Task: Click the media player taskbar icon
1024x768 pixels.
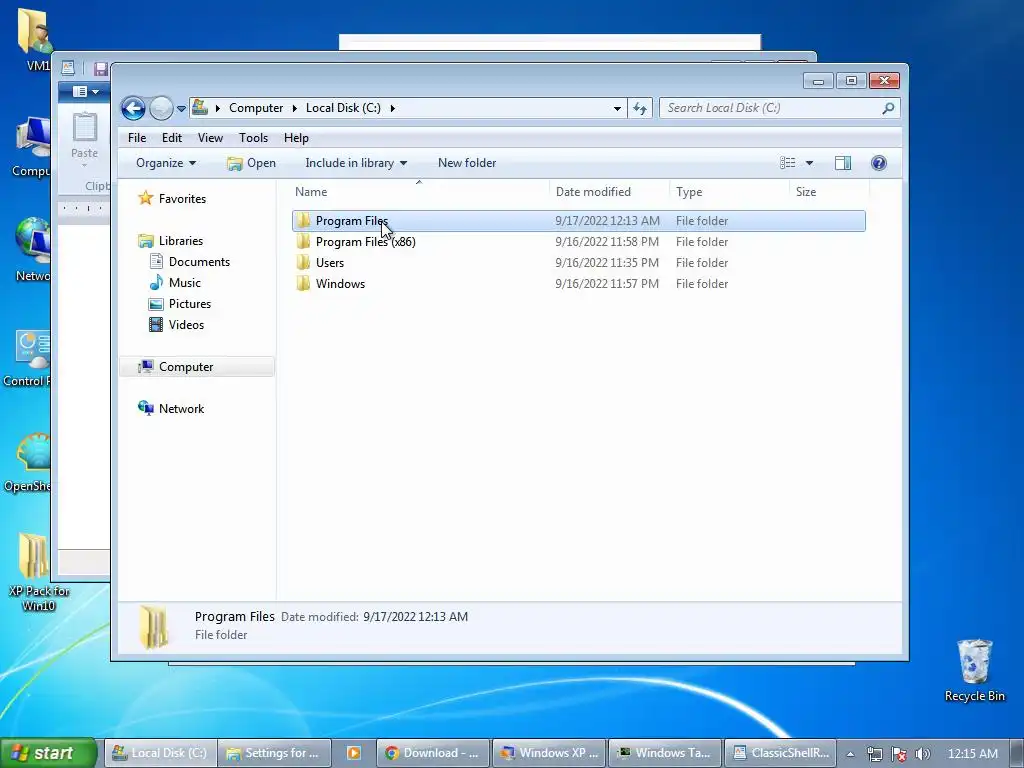Action: pos(354,753)
